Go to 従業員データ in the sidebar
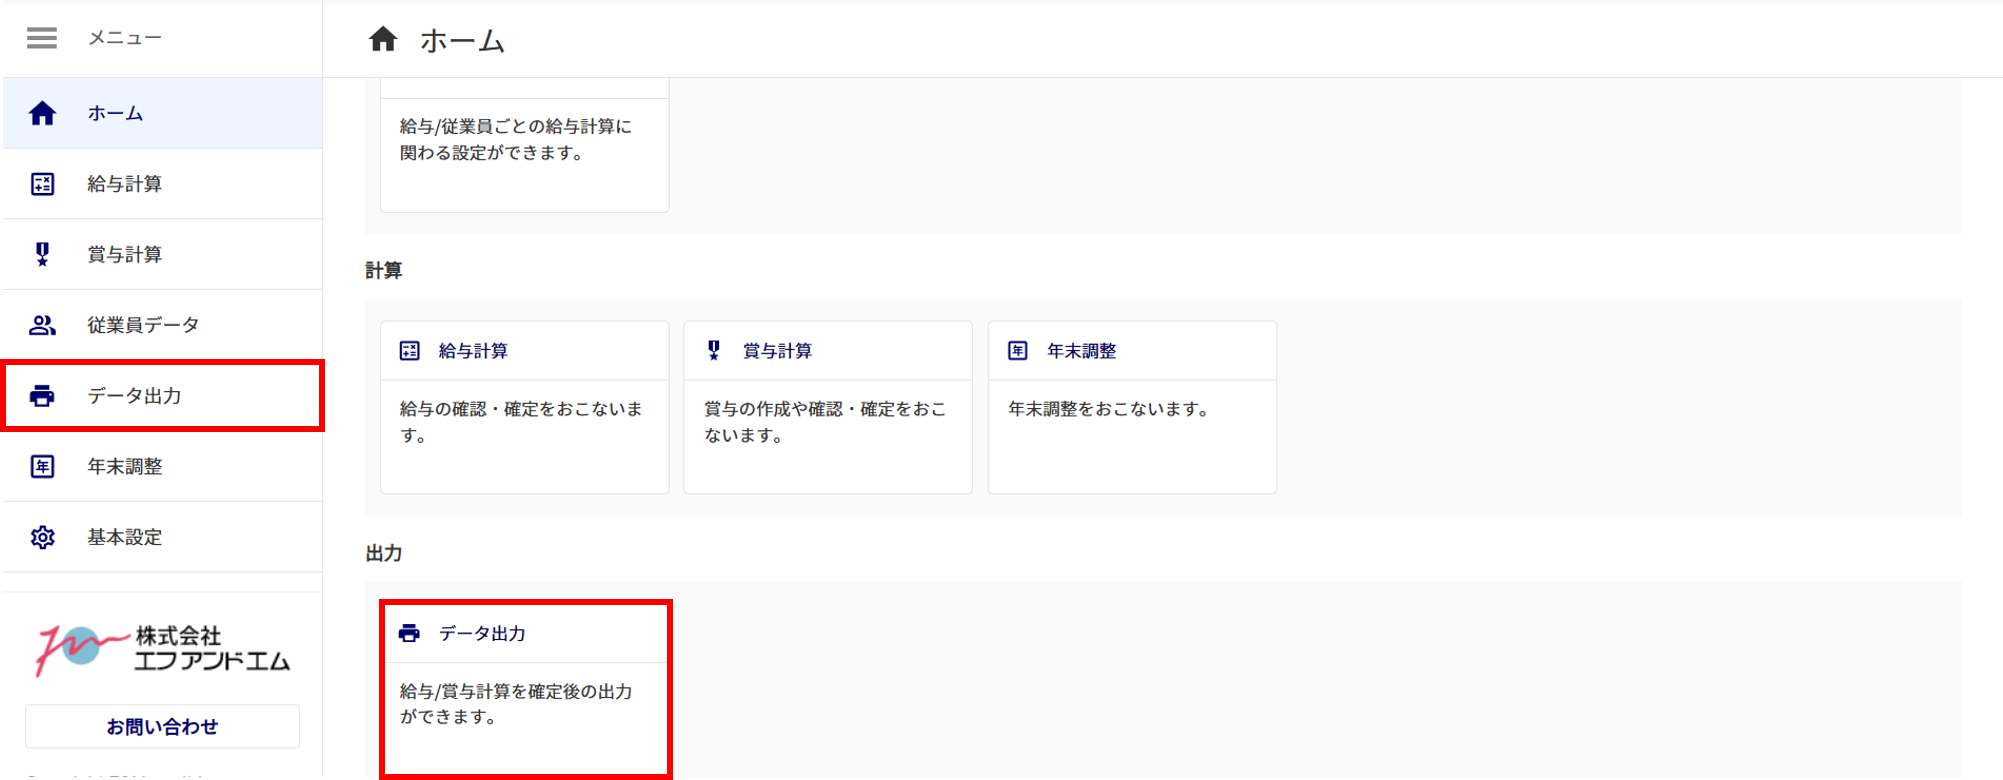The height and width of the screenshot is (780, 2003). tap(163, 325)
